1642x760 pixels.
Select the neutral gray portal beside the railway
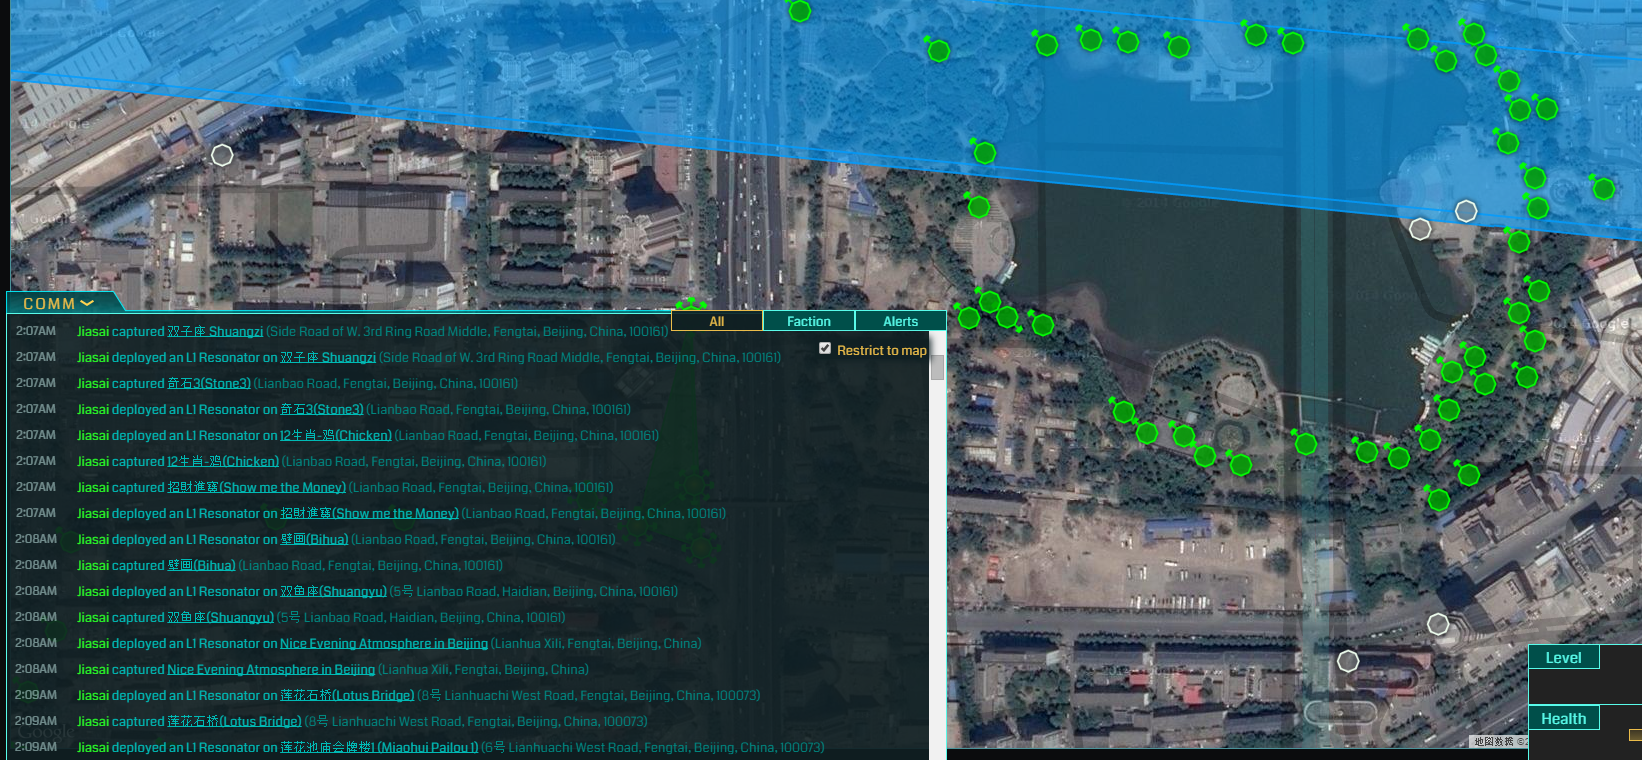(x=222, y=155)
